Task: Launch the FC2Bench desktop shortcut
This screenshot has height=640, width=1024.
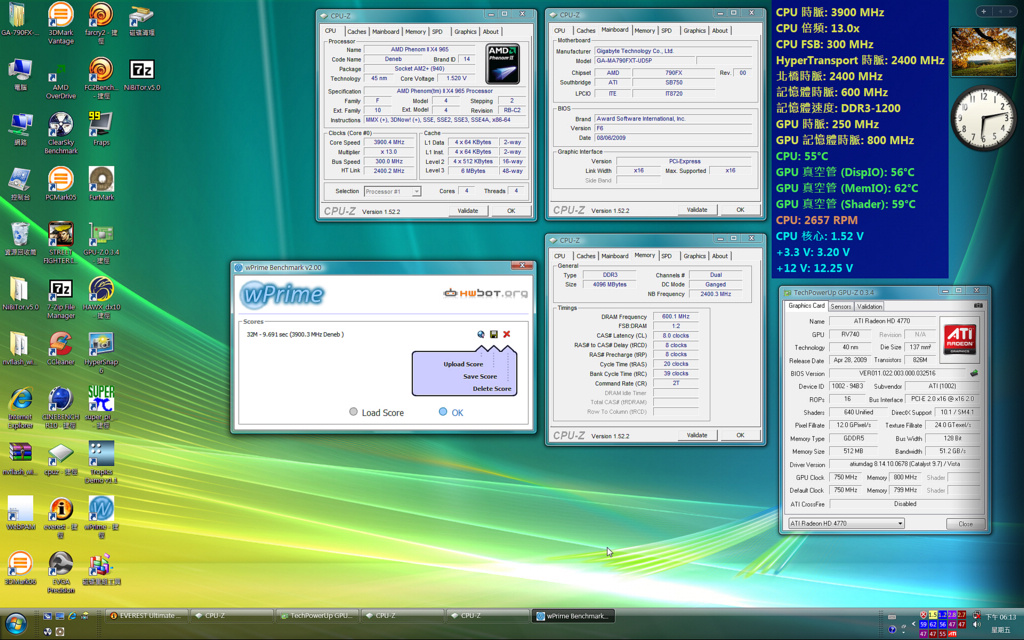Action: pyautogui.click(x=101, y=78)
